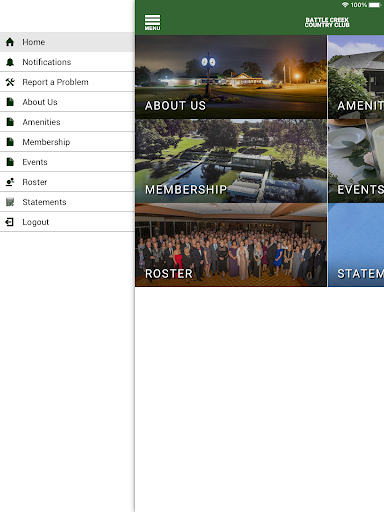384x512 pixels.
Task: Click the About Us document icon
Action: point(10,102)
